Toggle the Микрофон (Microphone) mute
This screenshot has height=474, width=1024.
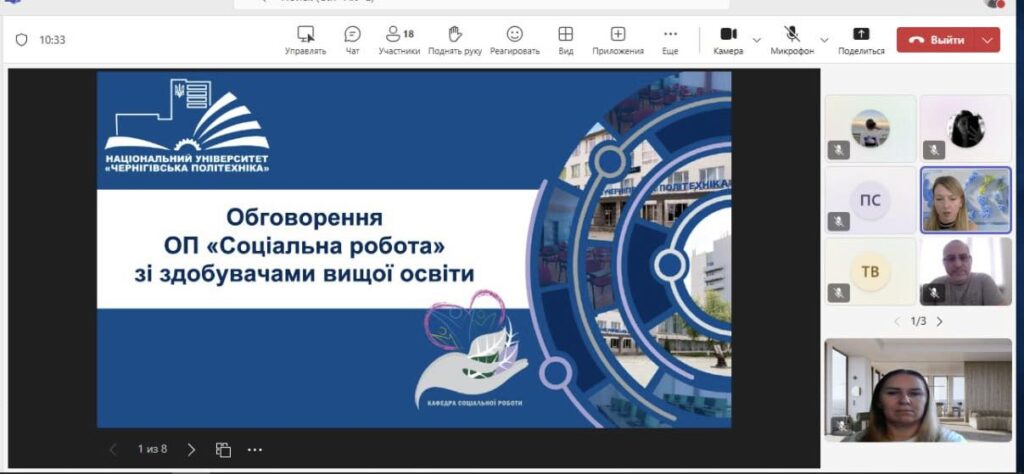point(791,35)
